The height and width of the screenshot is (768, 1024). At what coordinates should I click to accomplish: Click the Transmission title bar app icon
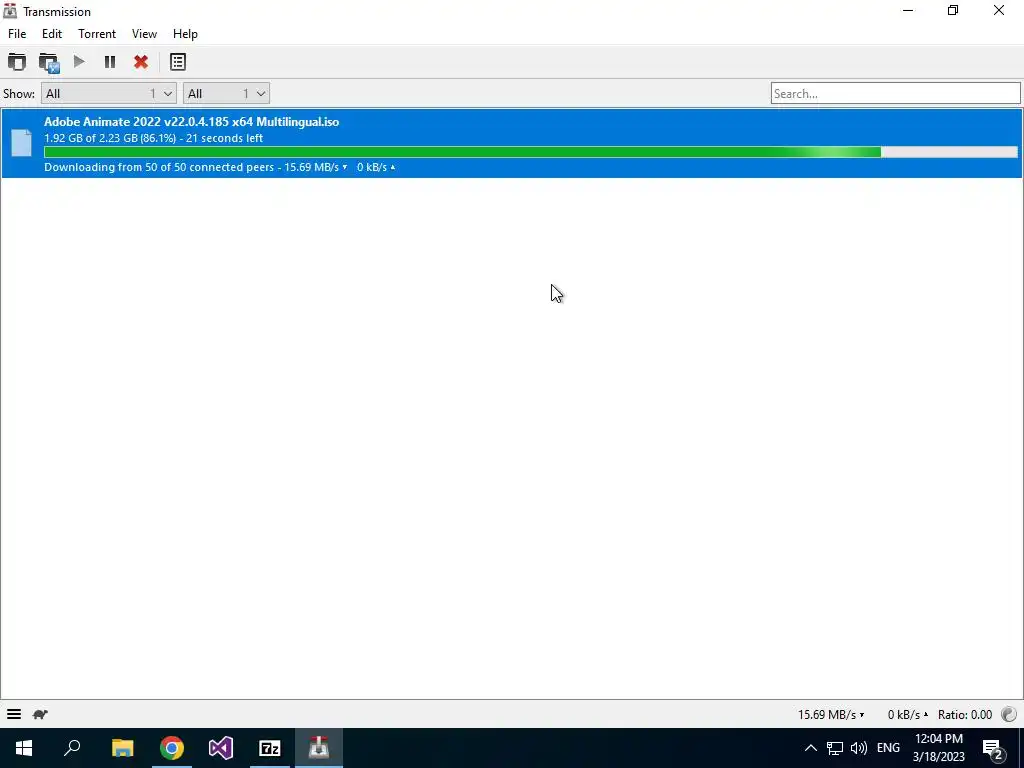[10, 11]
